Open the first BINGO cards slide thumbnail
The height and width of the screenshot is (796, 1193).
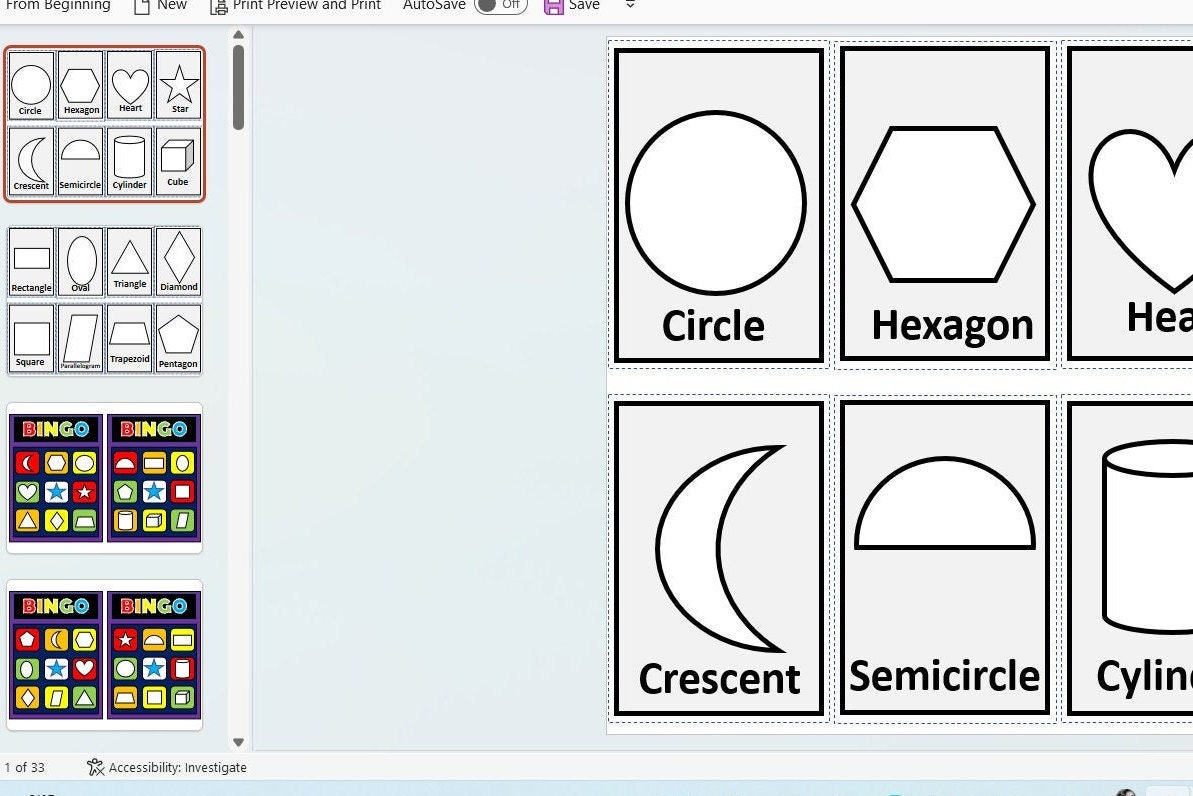(104, 477)
